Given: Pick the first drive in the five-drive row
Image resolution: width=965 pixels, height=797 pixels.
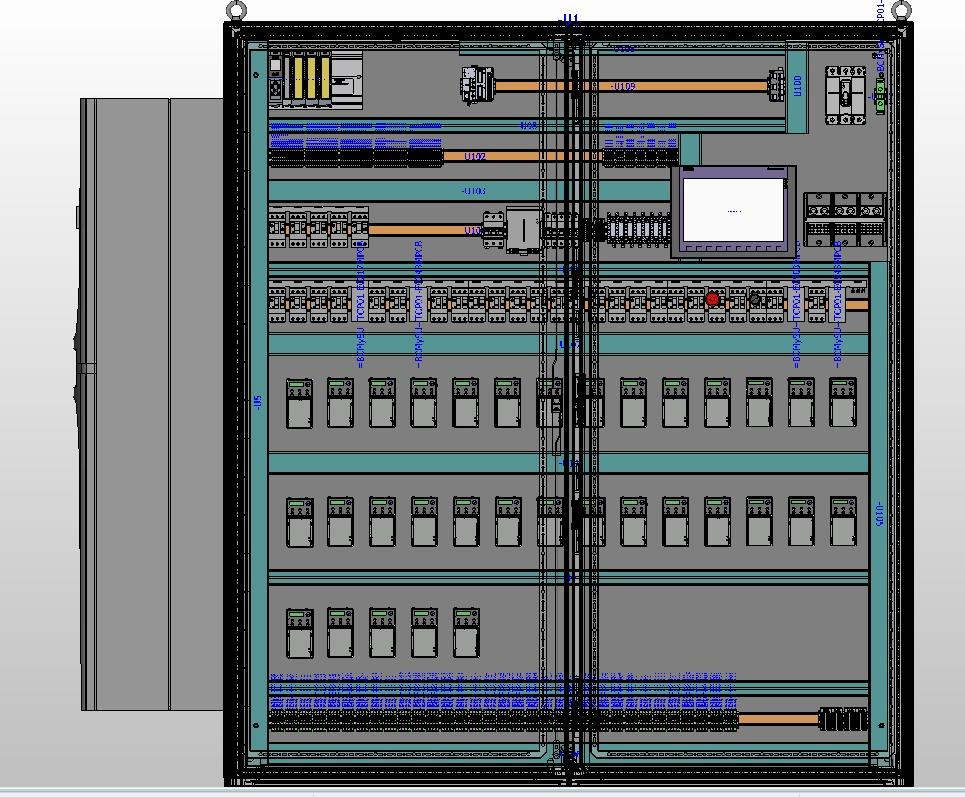Looking at the screenshot, I should [299, 633].
